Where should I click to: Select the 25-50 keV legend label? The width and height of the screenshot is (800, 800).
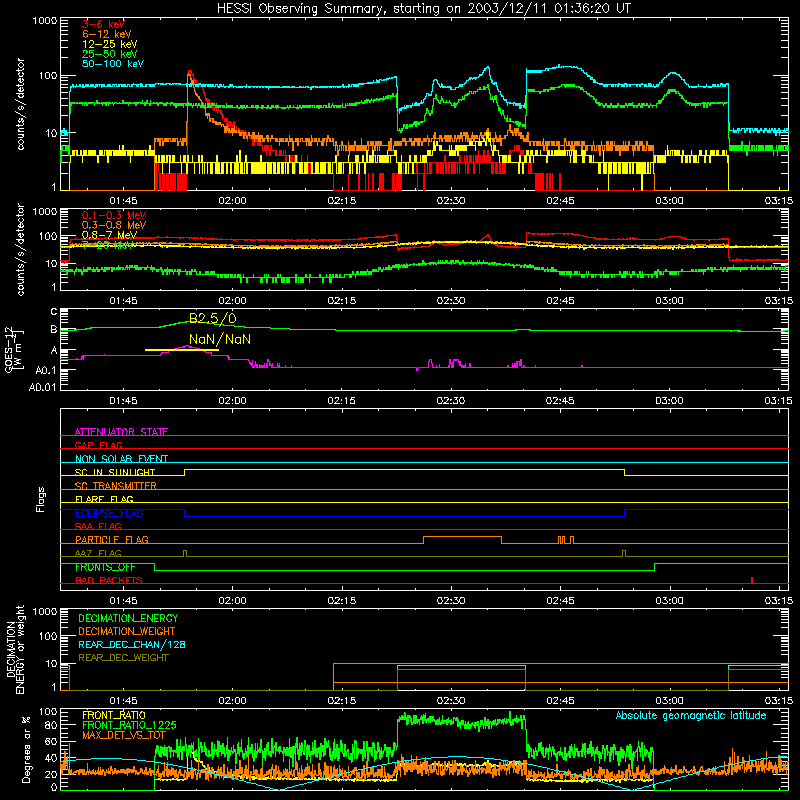point(109,54)
